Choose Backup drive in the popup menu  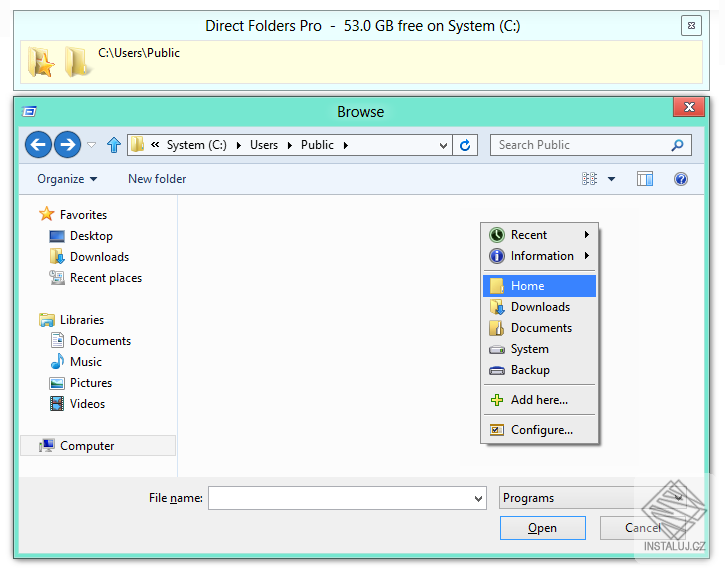[540, 370]
